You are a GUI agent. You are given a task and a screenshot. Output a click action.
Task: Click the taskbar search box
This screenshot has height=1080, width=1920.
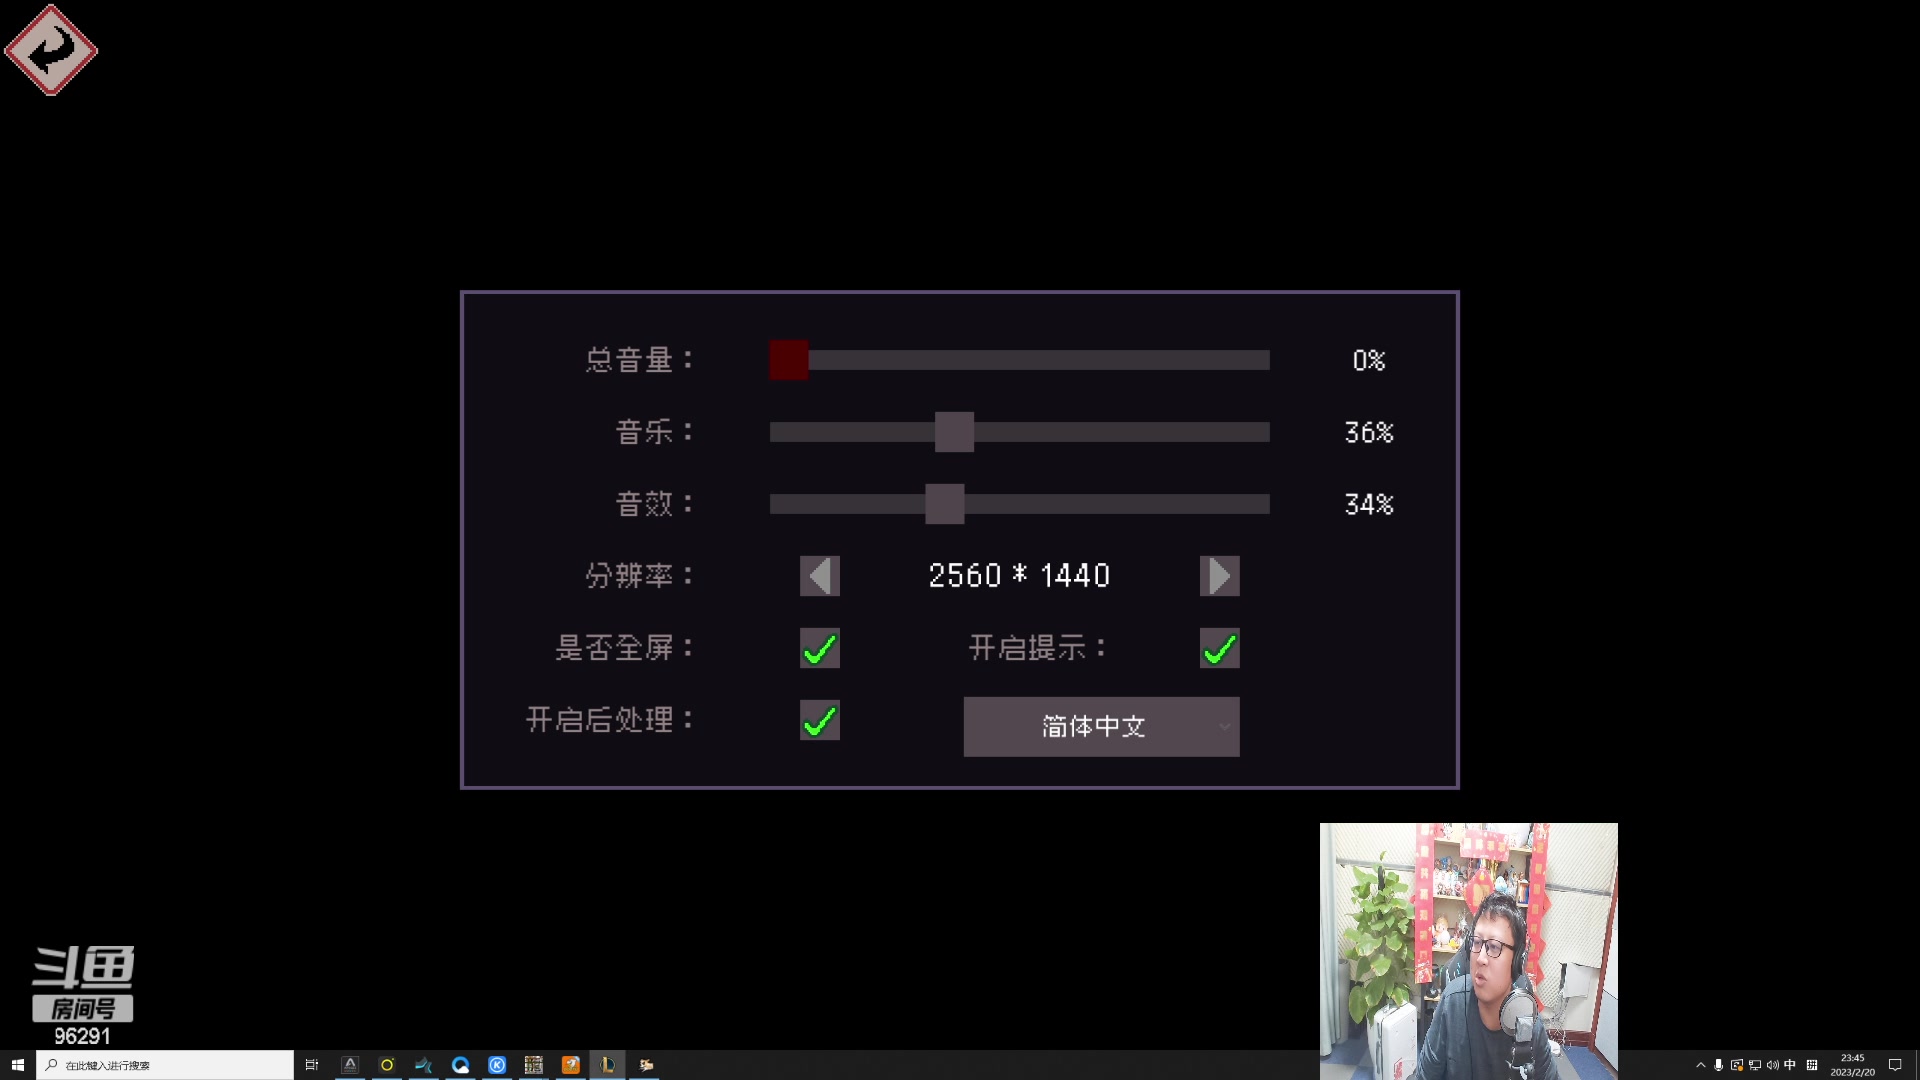coord(165,1065)
